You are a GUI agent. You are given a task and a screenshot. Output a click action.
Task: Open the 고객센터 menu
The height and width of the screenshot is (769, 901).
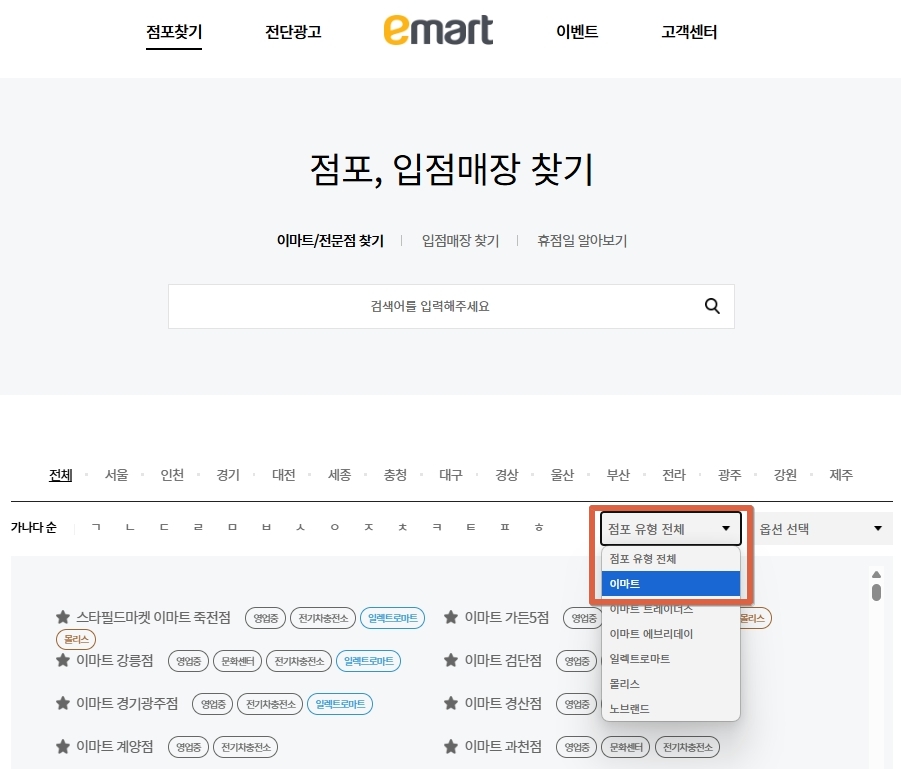click(x=689, y=32)
